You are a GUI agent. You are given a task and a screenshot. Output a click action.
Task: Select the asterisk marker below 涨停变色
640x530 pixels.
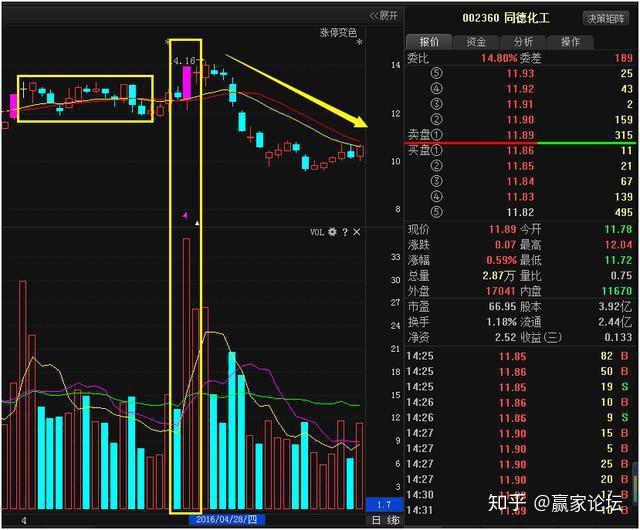coord(359,42)
